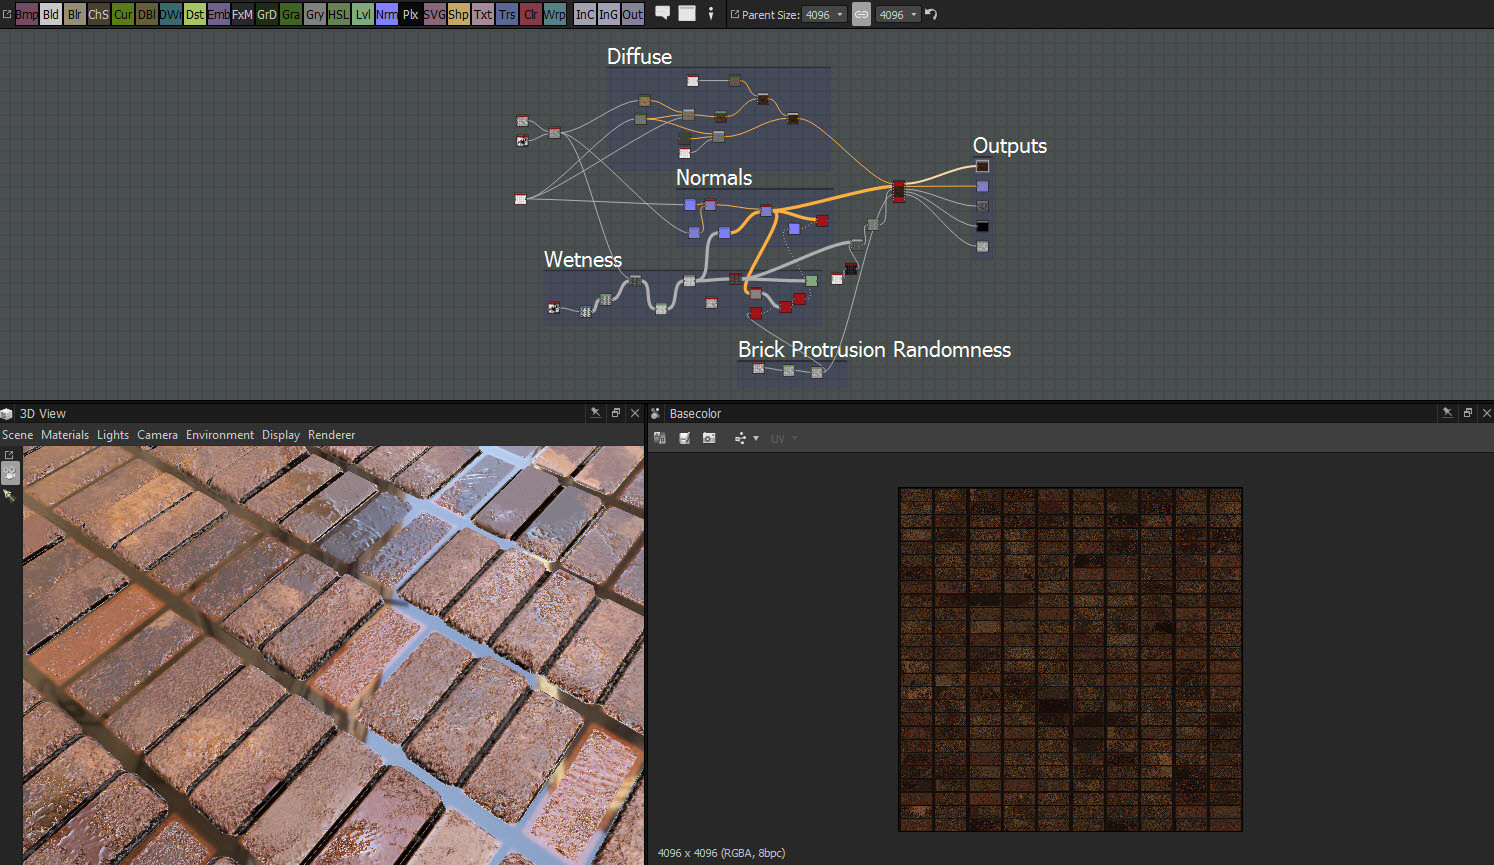Take a screenshot with the camera icon
The image size is (1494, 865).
tap(708, 438)
